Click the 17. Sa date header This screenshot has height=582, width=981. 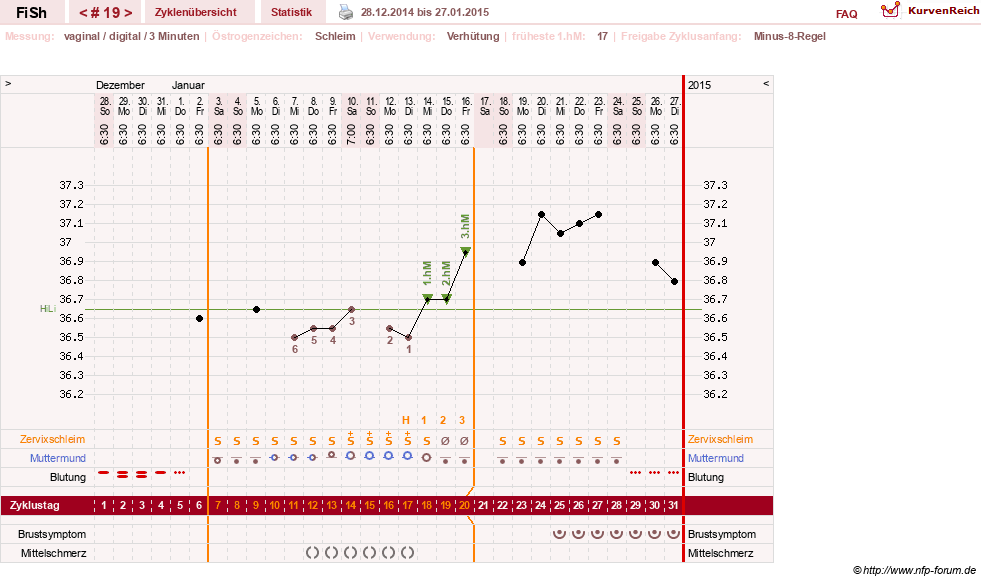coord(485,106)
